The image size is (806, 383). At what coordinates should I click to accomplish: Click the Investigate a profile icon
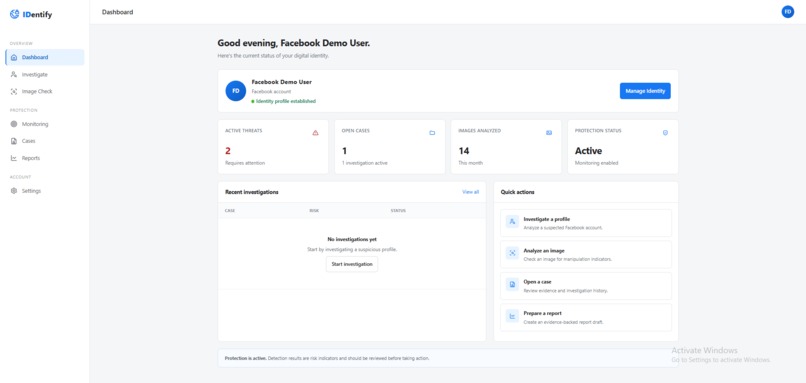click(512, 222)
